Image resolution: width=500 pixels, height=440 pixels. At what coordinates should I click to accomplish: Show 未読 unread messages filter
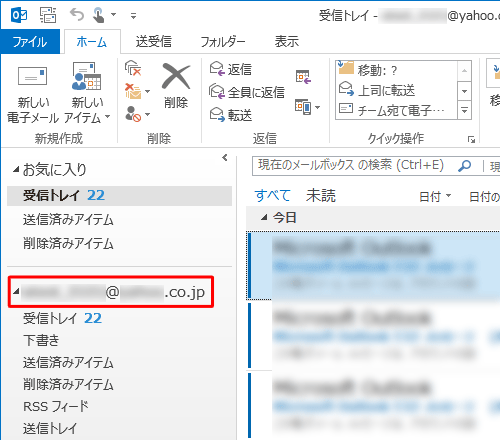(x=321, y=196)
